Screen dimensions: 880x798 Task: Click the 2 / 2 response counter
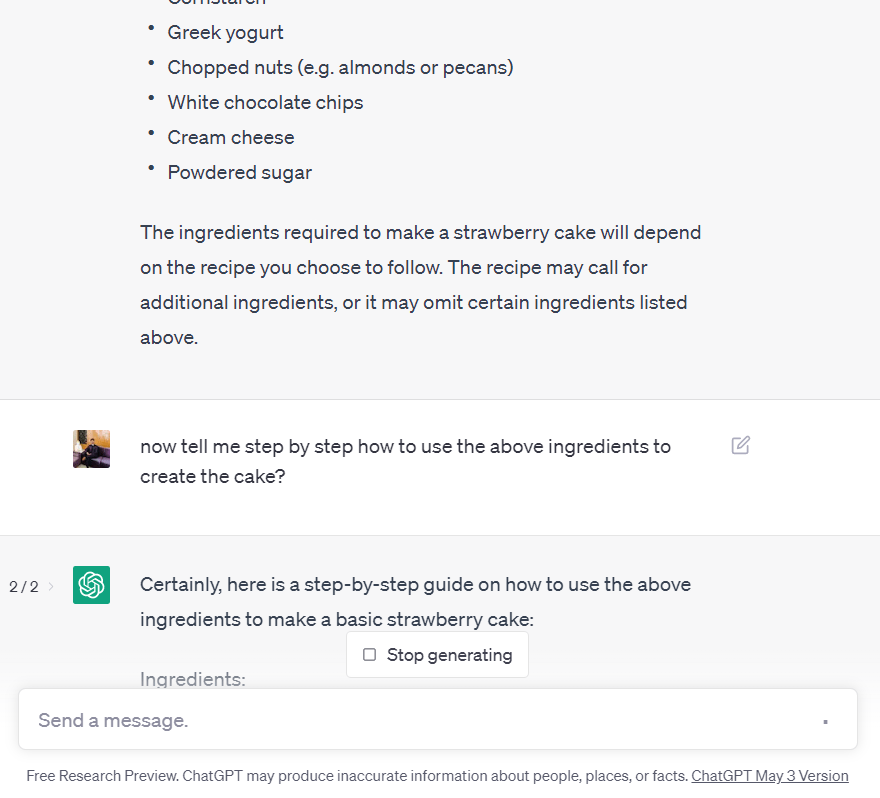click(x=24, y=587)
